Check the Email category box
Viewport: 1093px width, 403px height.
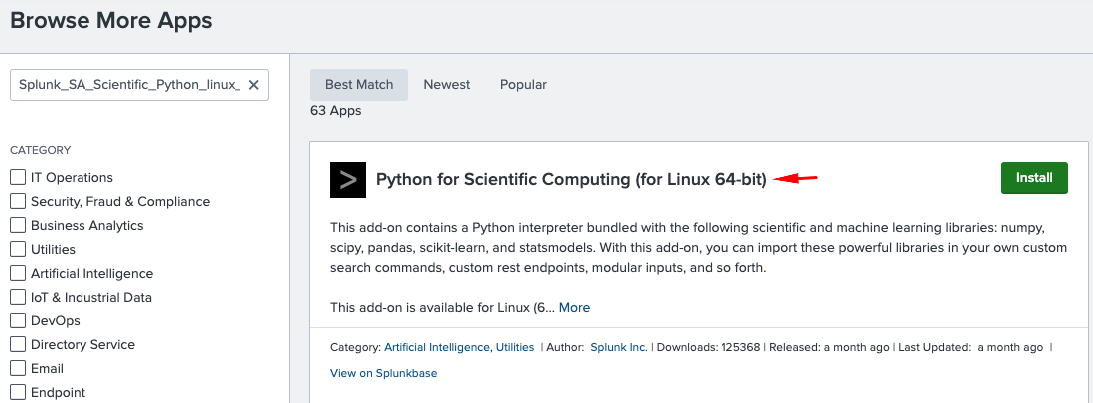click(x=18, y=369)
